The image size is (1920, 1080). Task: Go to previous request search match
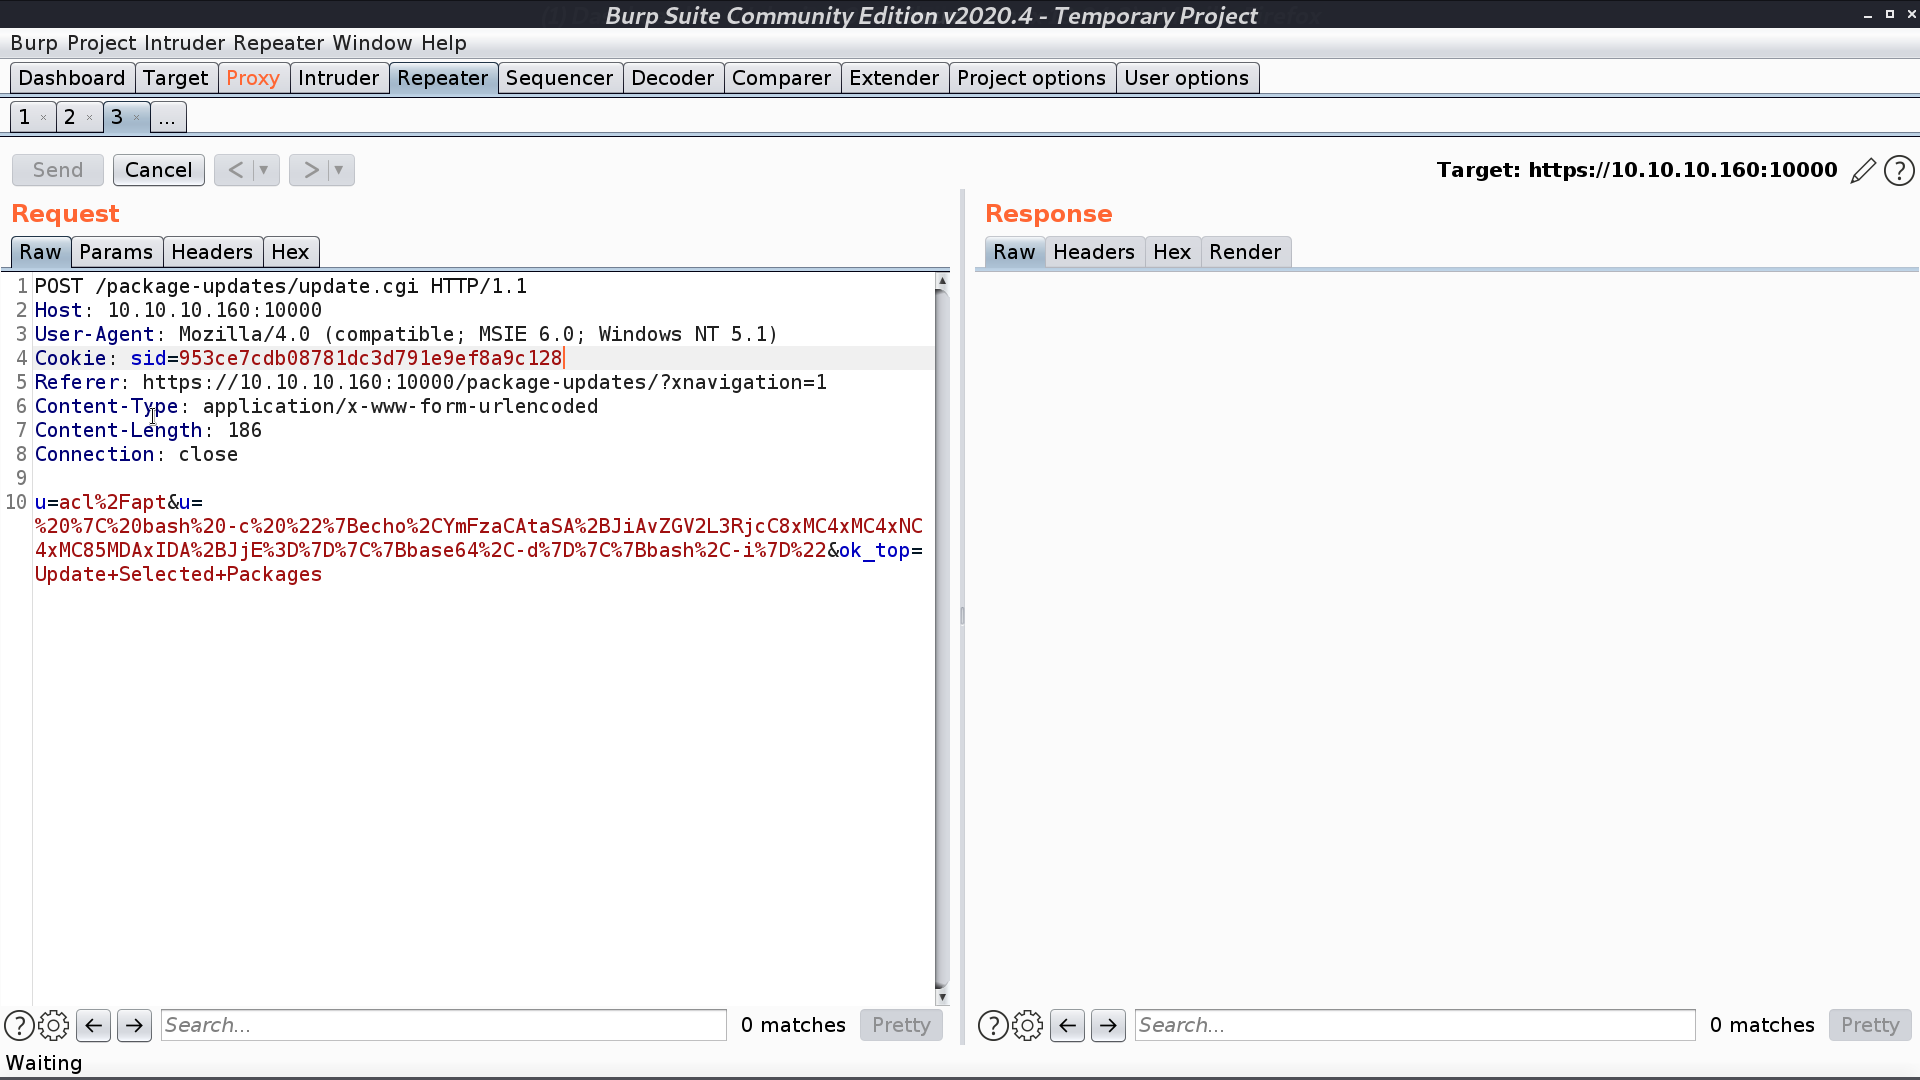coord(94,1025)
